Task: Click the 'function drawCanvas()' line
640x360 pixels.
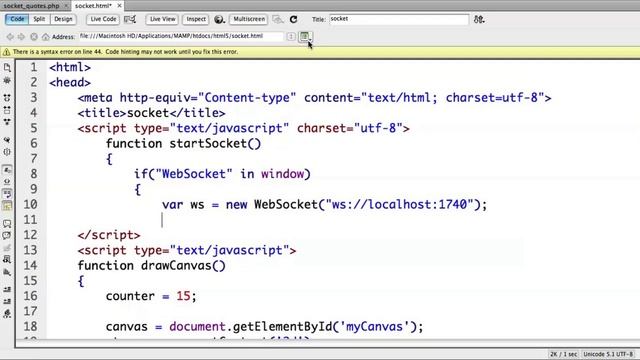Action: [x=151, y=266]
